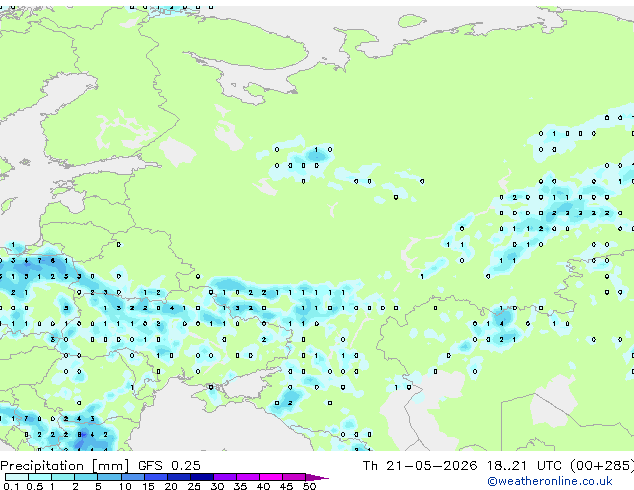Click the 45–50 mm legend color box
This screenshot has height=490, width=634.
[x=294, y=477]
